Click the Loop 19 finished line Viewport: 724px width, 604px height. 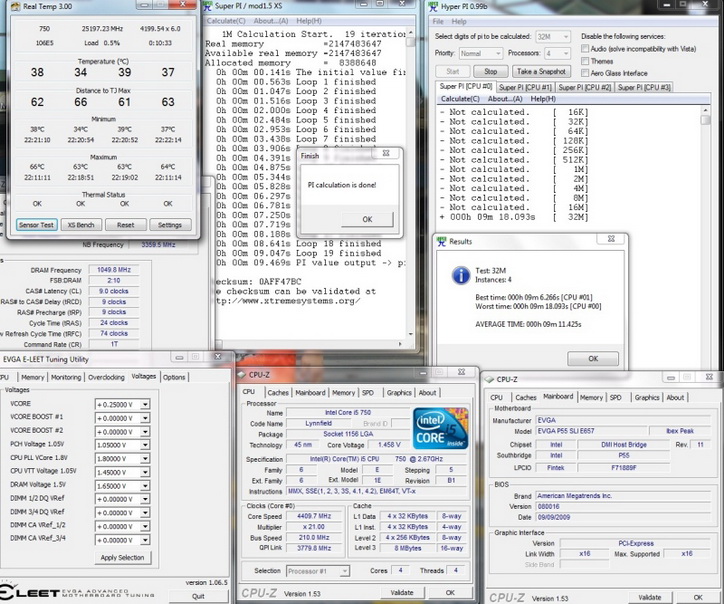(x=299, y=253)
